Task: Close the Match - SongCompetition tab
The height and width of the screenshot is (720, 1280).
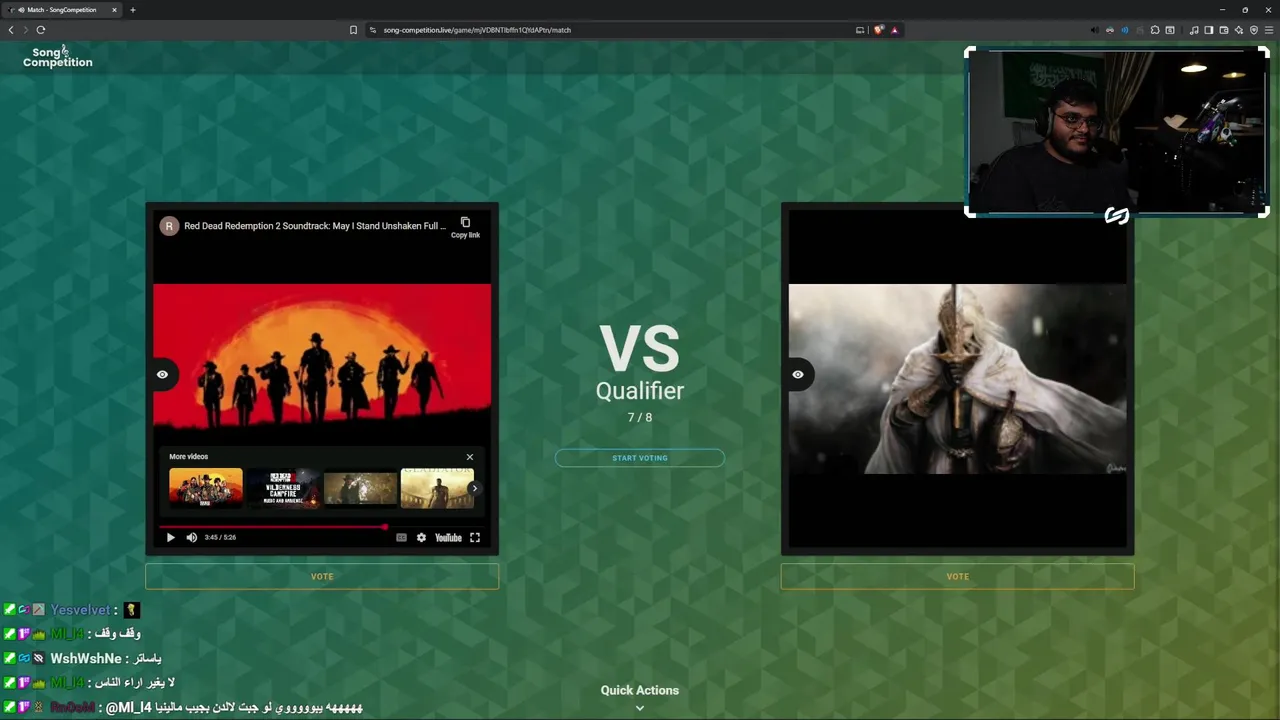Action: pos(114,10)
